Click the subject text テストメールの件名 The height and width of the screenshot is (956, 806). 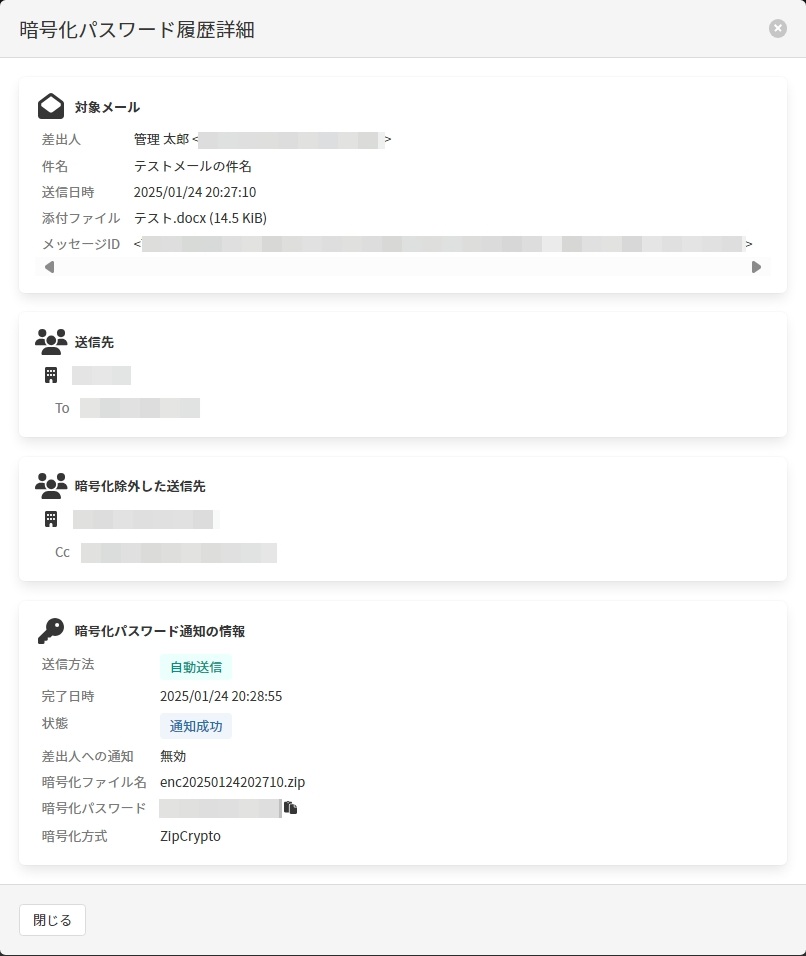193,166
